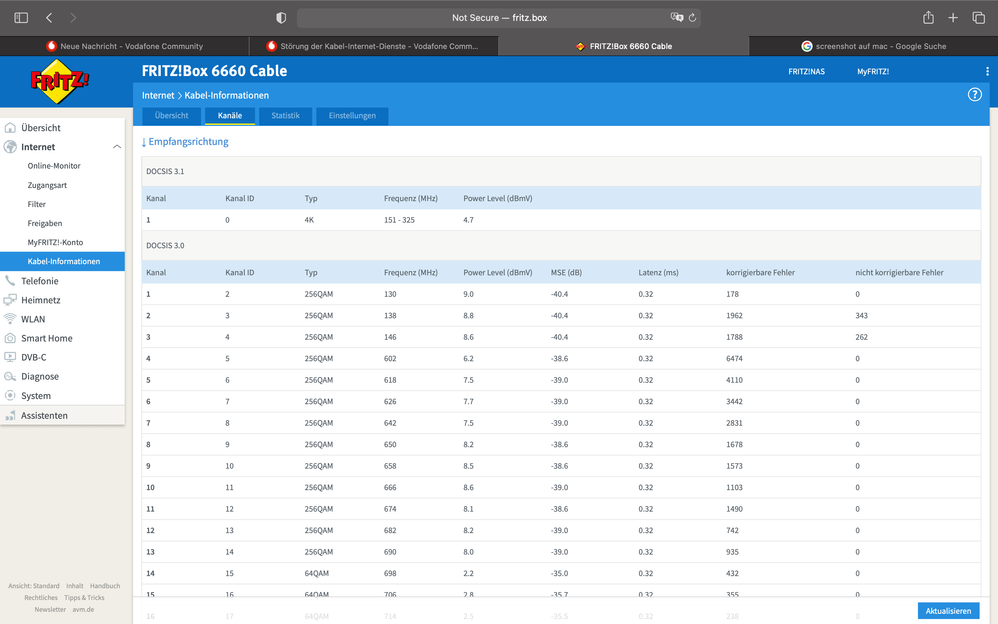Click the Aktualisieren button
Image resolution: width=998 pixels, height=624 pixels.
point(948,611)
